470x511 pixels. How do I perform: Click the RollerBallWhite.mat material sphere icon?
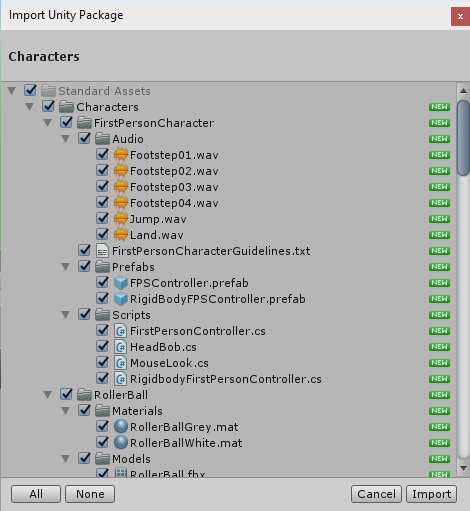pos(121,443)
